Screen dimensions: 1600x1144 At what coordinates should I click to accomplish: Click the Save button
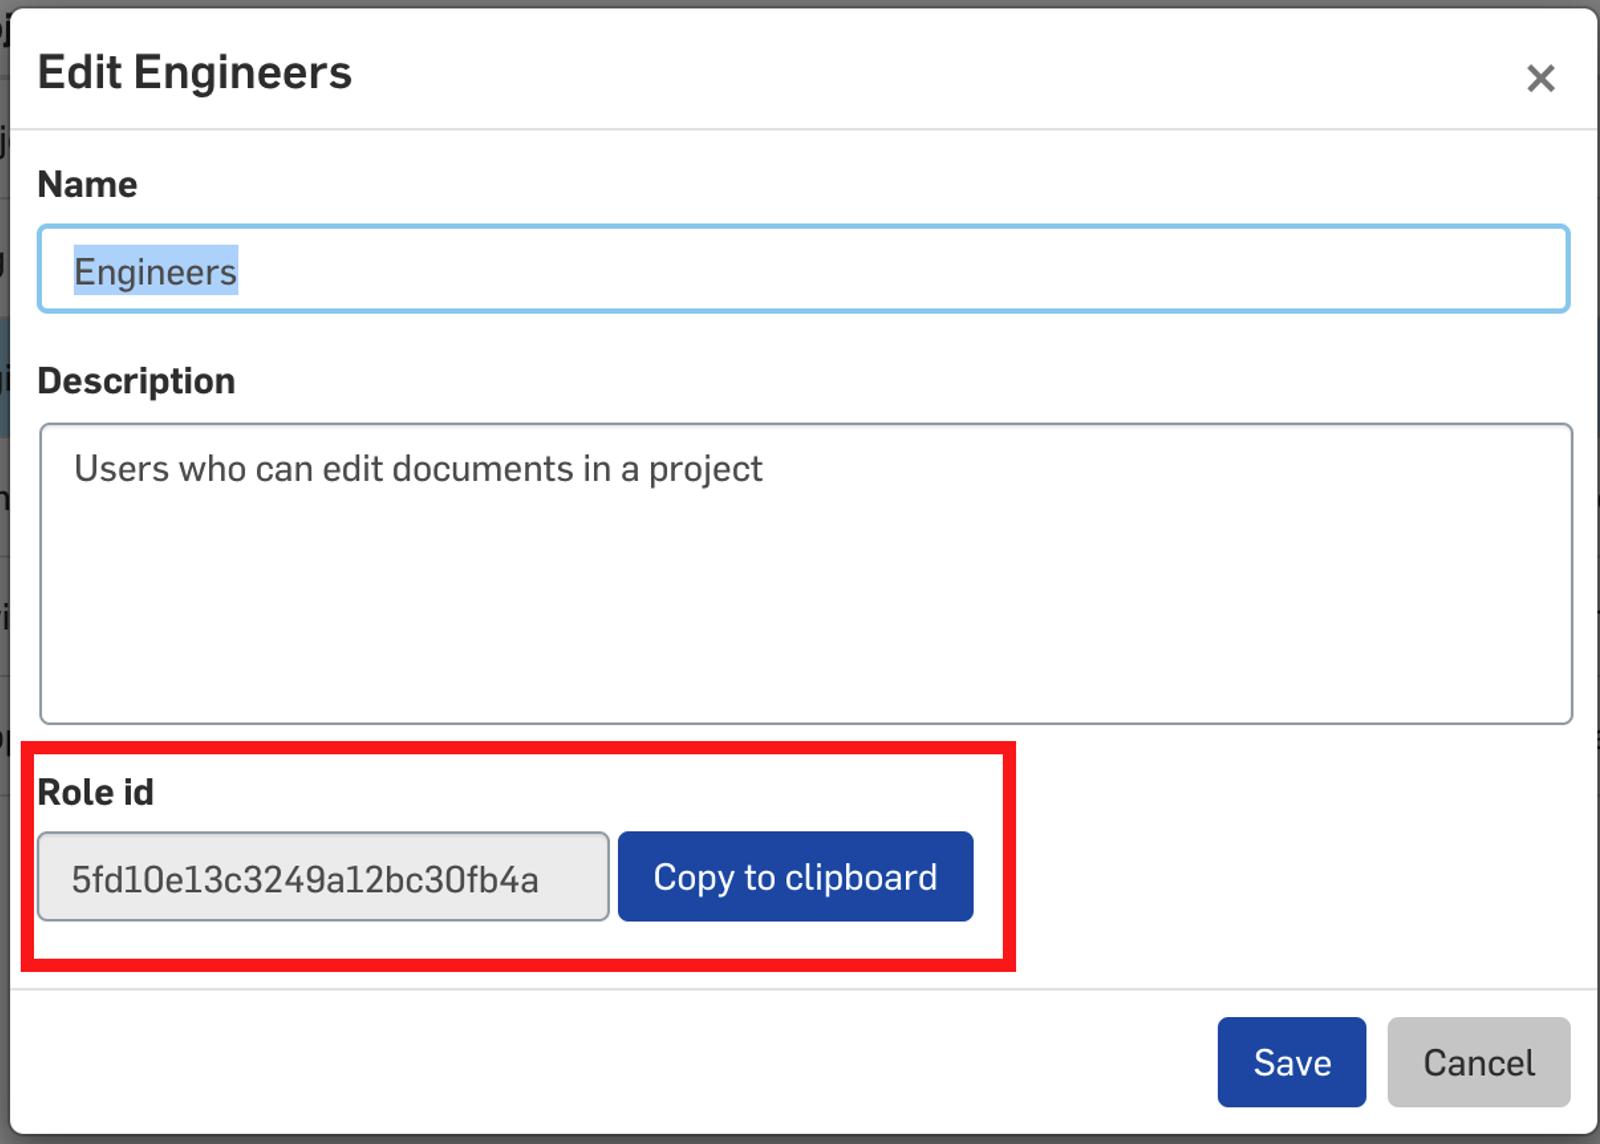click(1291, 1062)
